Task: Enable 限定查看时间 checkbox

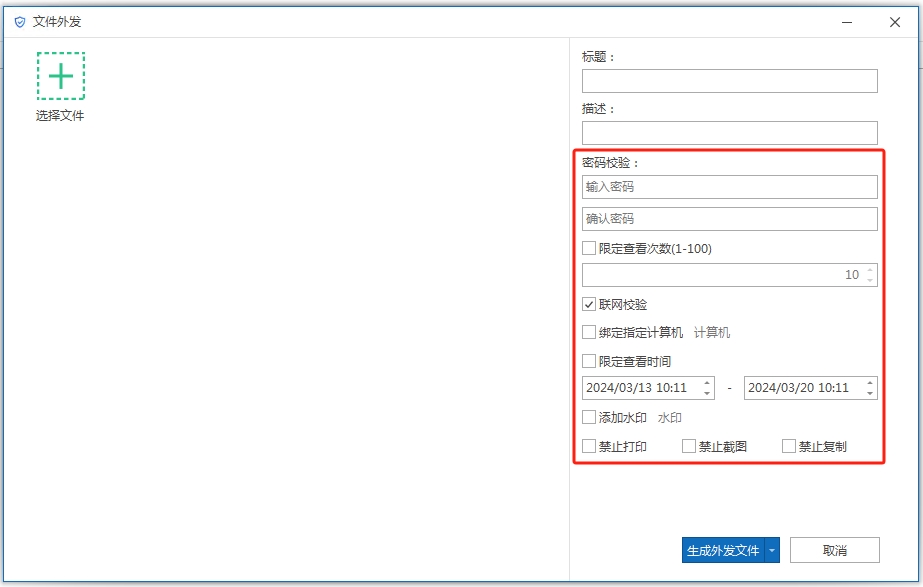Action: (x=588, y=359)
